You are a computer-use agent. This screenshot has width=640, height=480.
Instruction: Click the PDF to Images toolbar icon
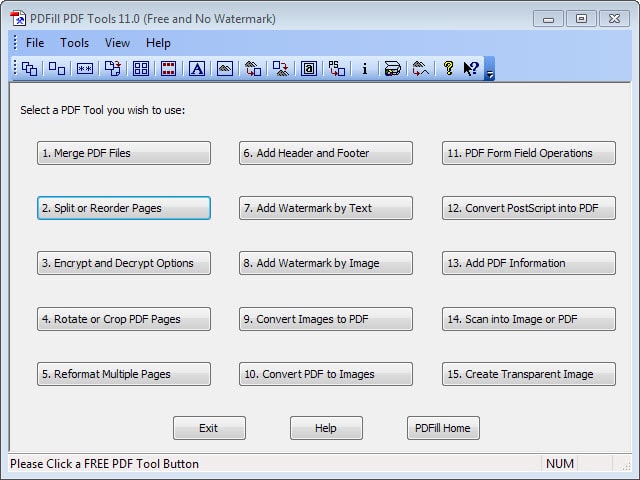(281, 69)
